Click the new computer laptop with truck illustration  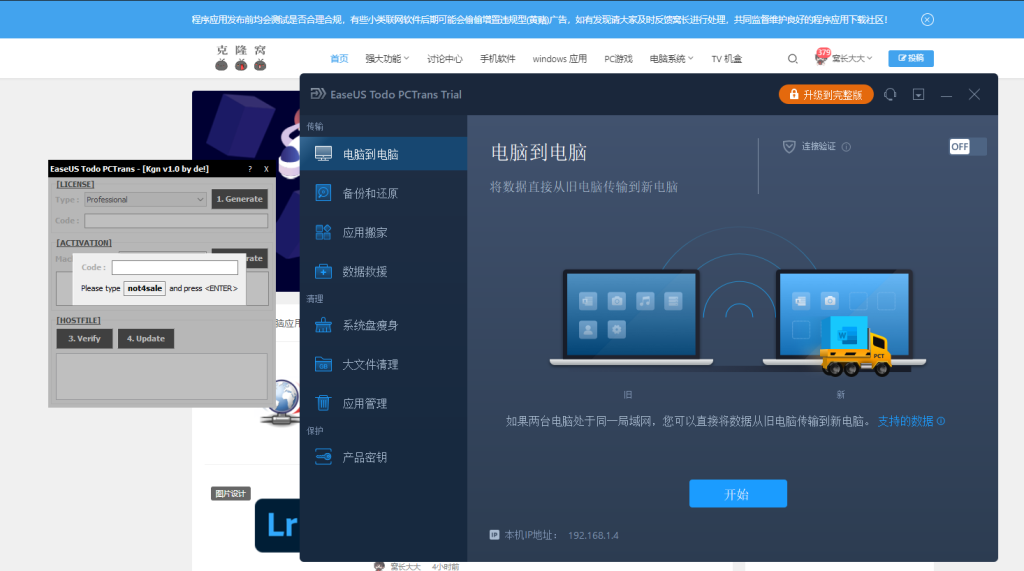coord(844,322)
